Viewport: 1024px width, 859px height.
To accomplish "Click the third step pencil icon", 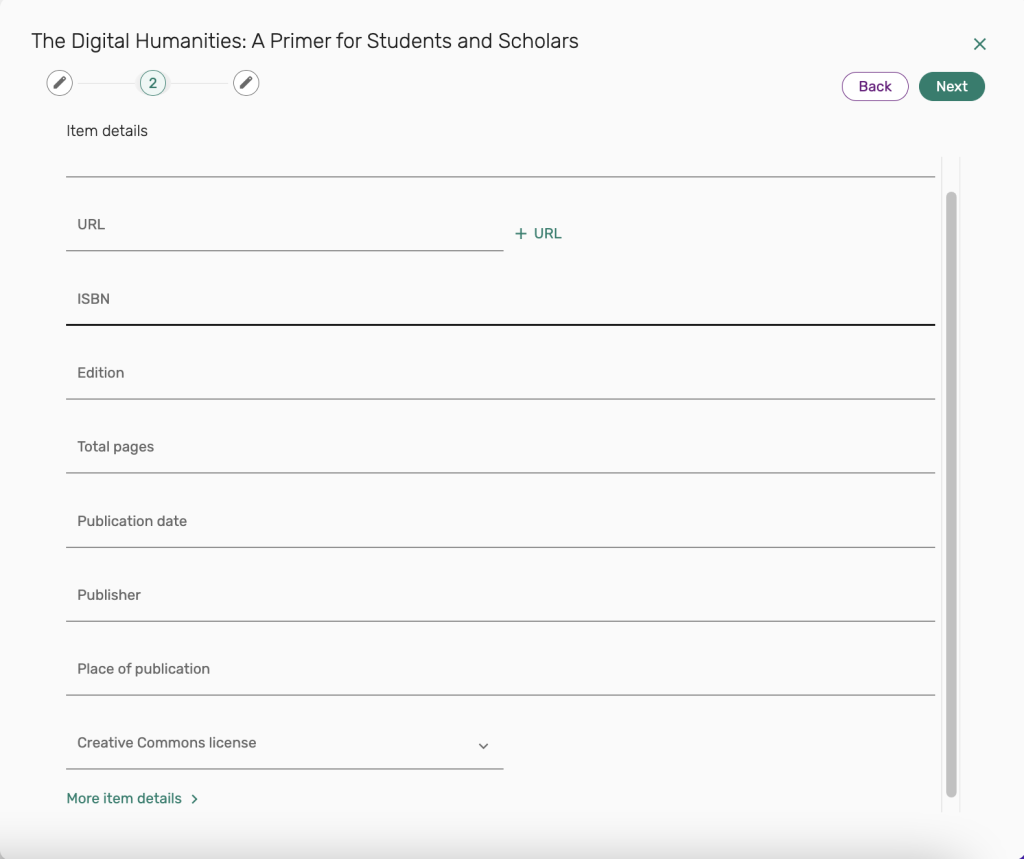I will [246, 83].
